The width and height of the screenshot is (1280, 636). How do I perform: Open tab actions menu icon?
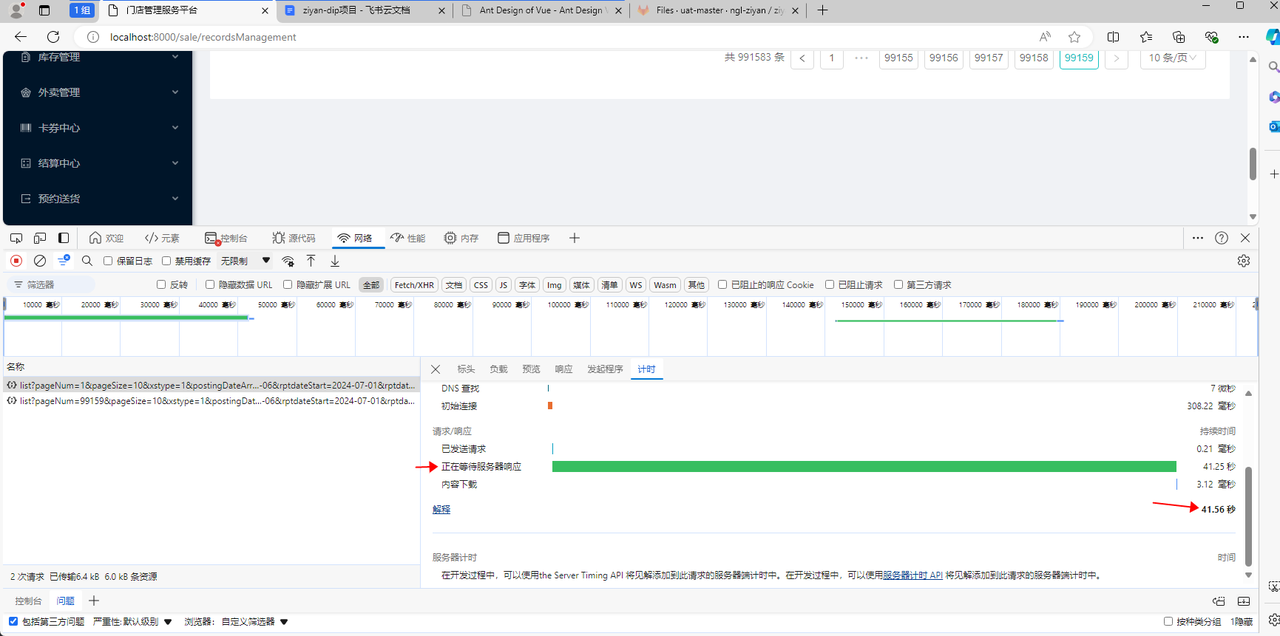pyautogui.click(x=44, y=10)
